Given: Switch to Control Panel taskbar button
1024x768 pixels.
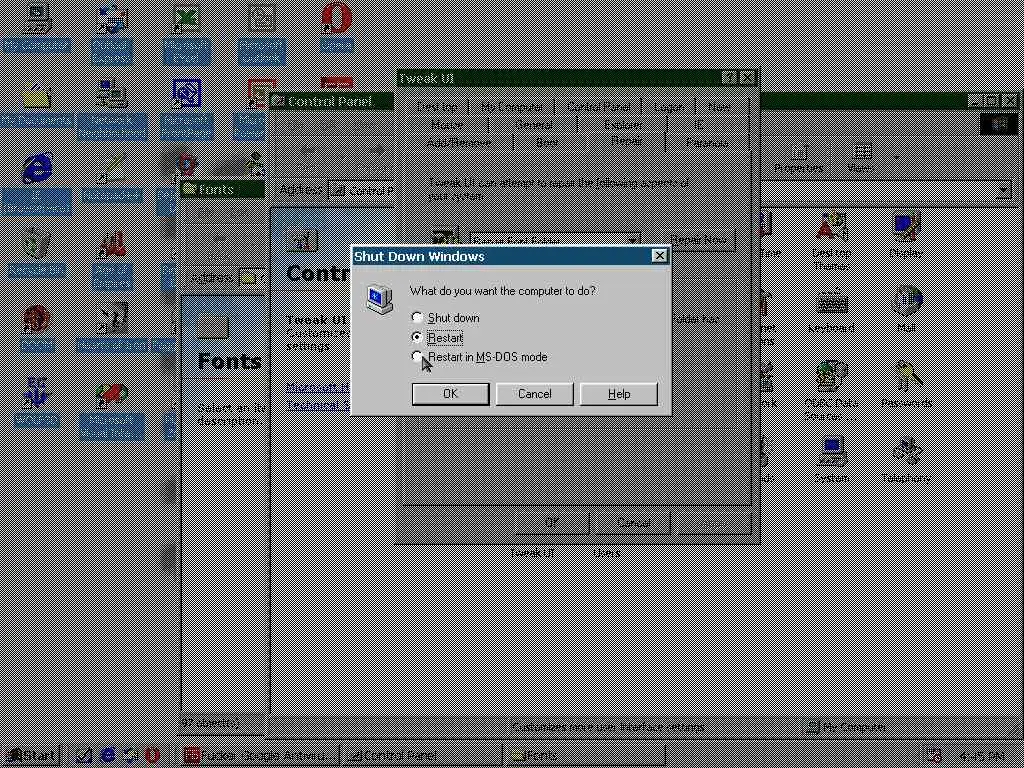Looking at the screenshot, I should tap(423, 756).
